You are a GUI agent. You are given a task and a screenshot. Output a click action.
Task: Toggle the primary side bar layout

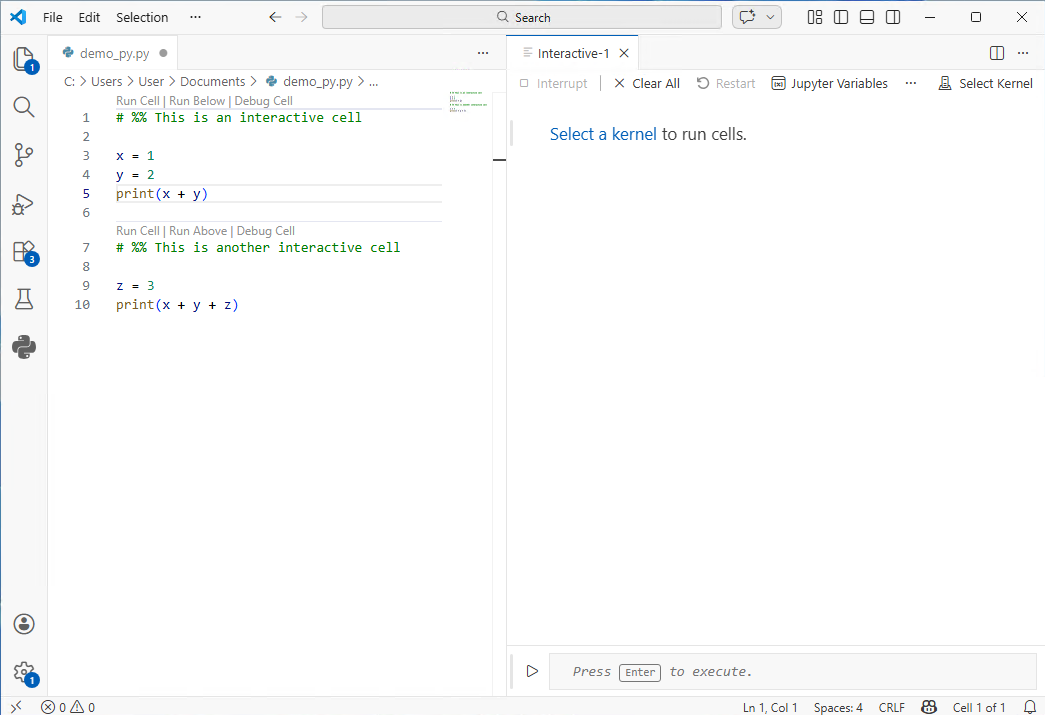point(841,17)
